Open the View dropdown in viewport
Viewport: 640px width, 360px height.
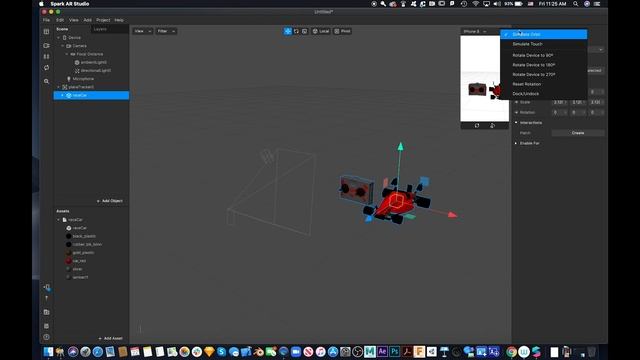point(142,31)
